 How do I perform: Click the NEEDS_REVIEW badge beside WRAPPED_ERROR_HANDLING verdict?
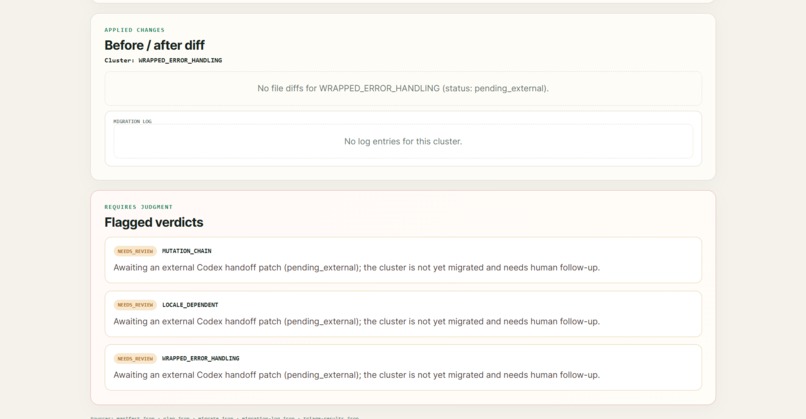135,358
